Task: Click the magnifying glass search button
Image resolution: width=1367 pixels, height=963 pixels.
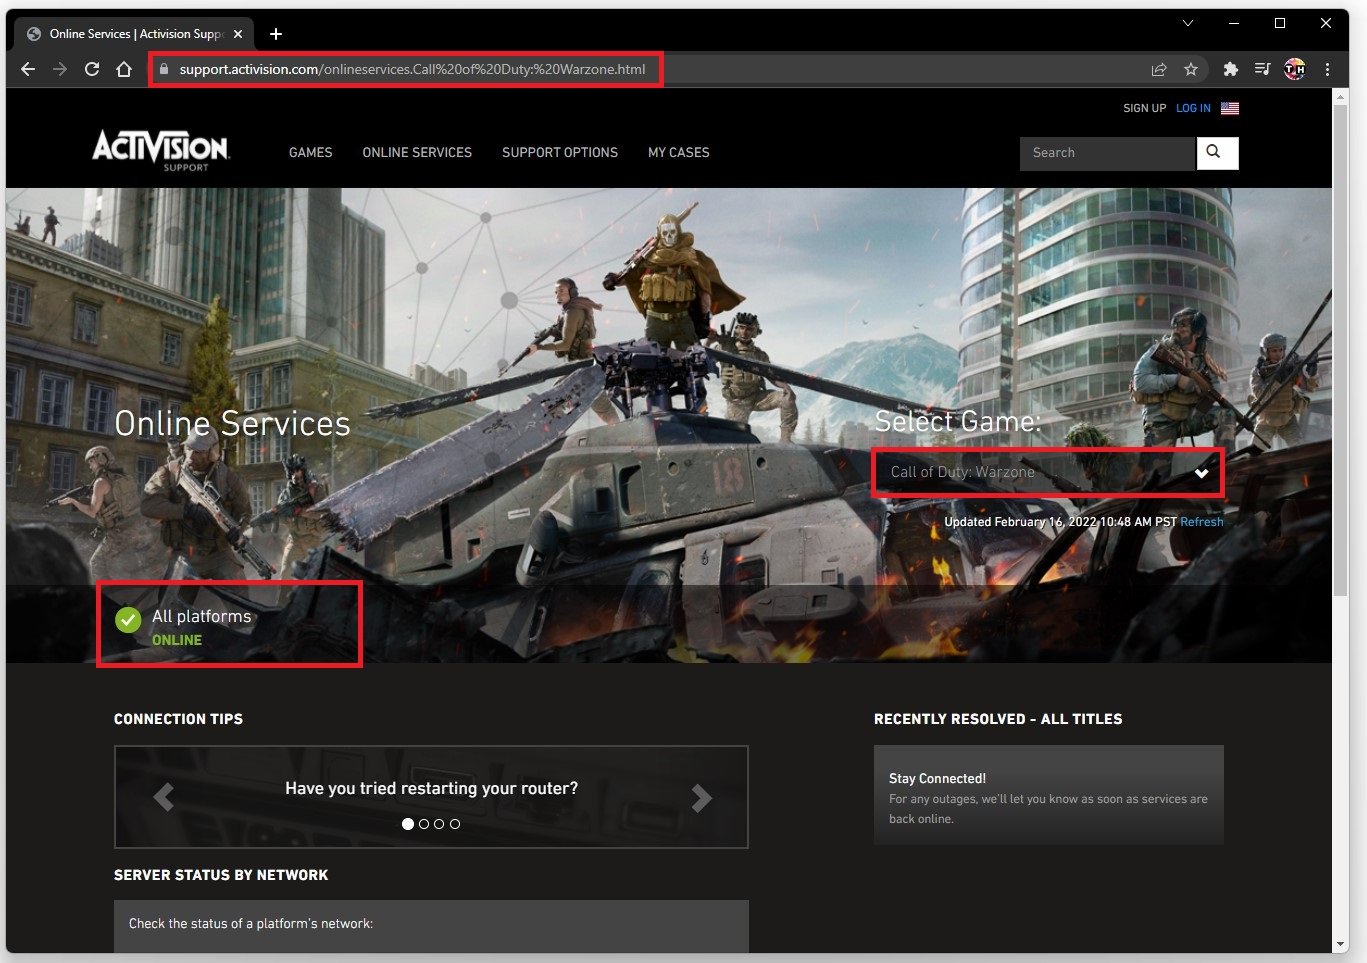Action: pos(1216,153)
